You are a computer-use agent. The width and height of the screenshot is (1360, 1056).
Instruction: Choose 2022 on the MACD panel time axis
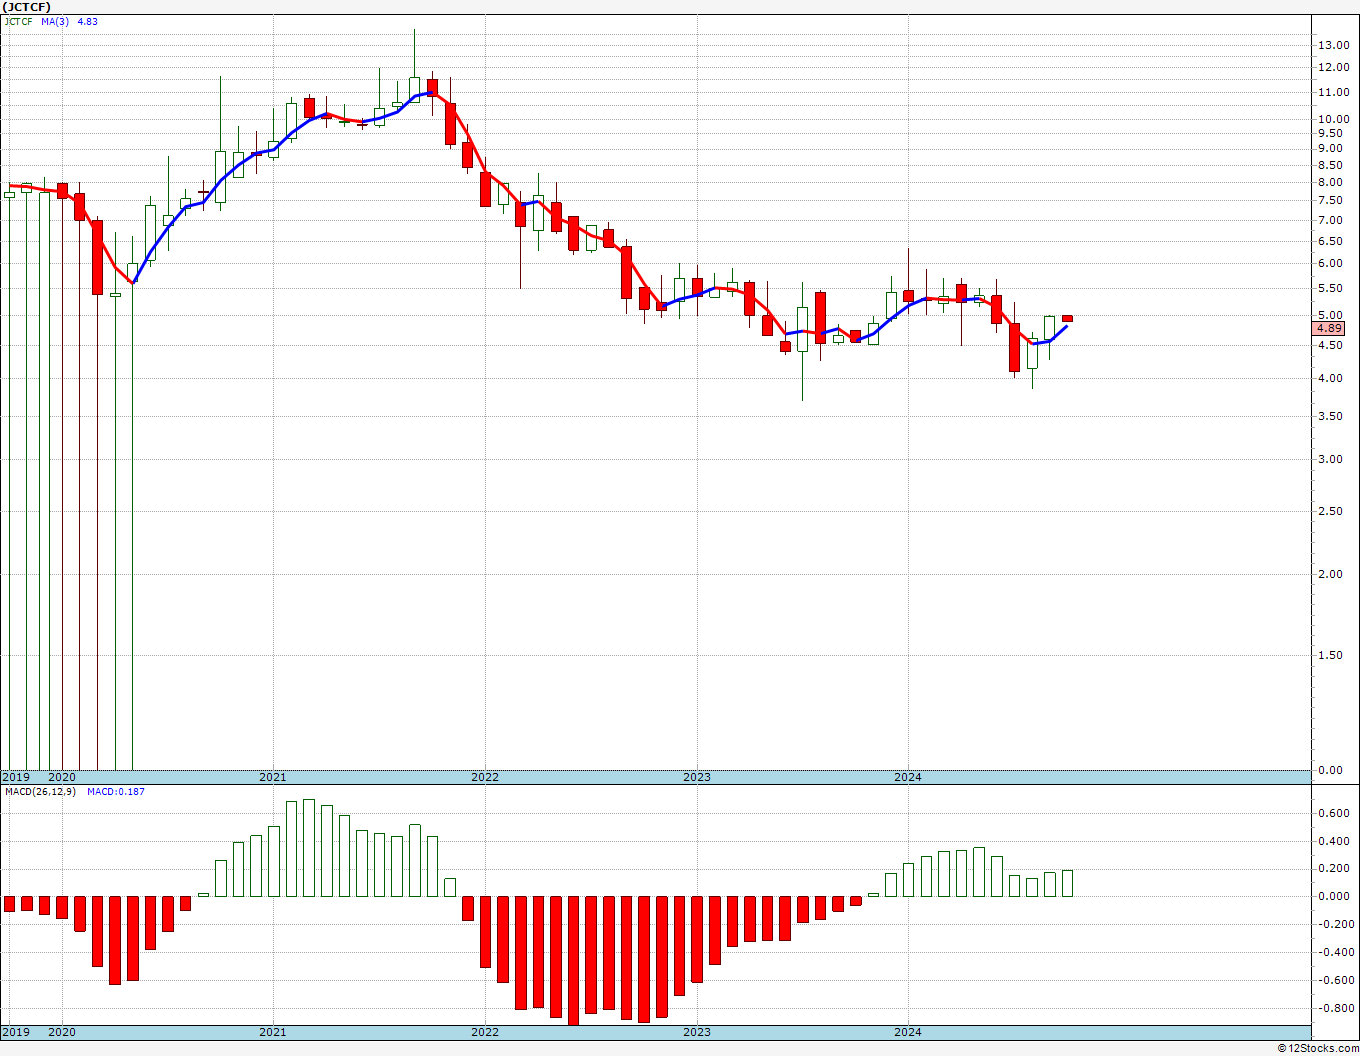click(x=485, y=1032)
